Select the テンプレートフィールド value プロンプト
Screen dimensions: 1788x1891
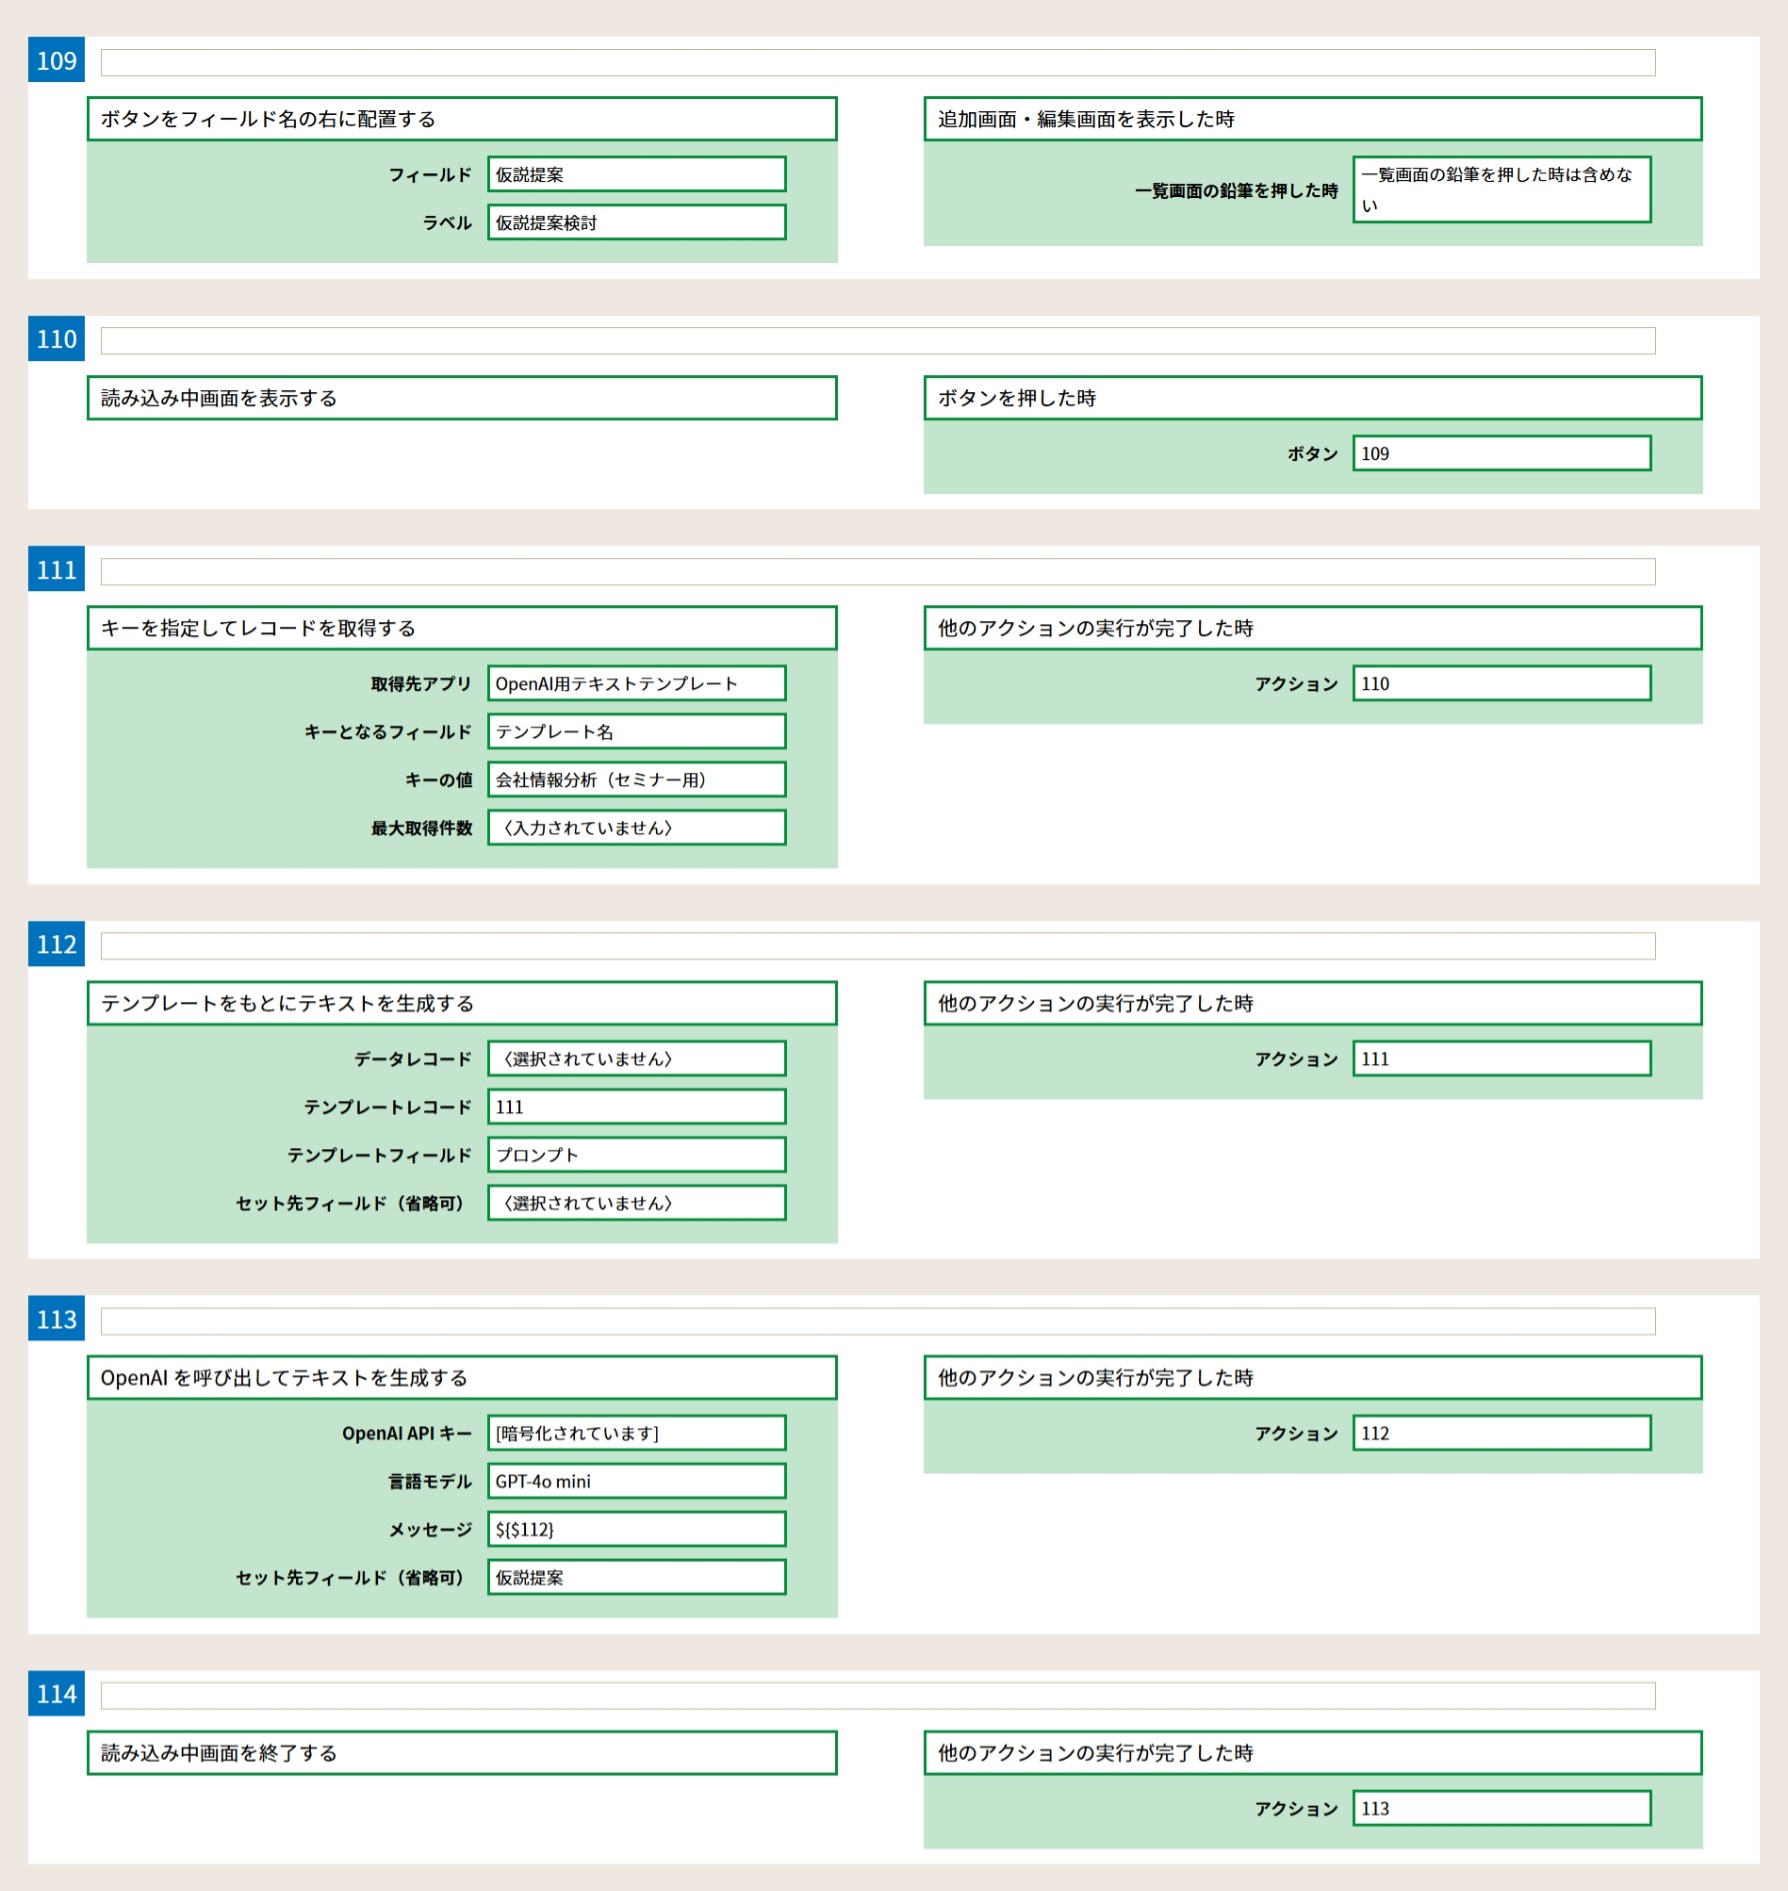[636, 1155]
